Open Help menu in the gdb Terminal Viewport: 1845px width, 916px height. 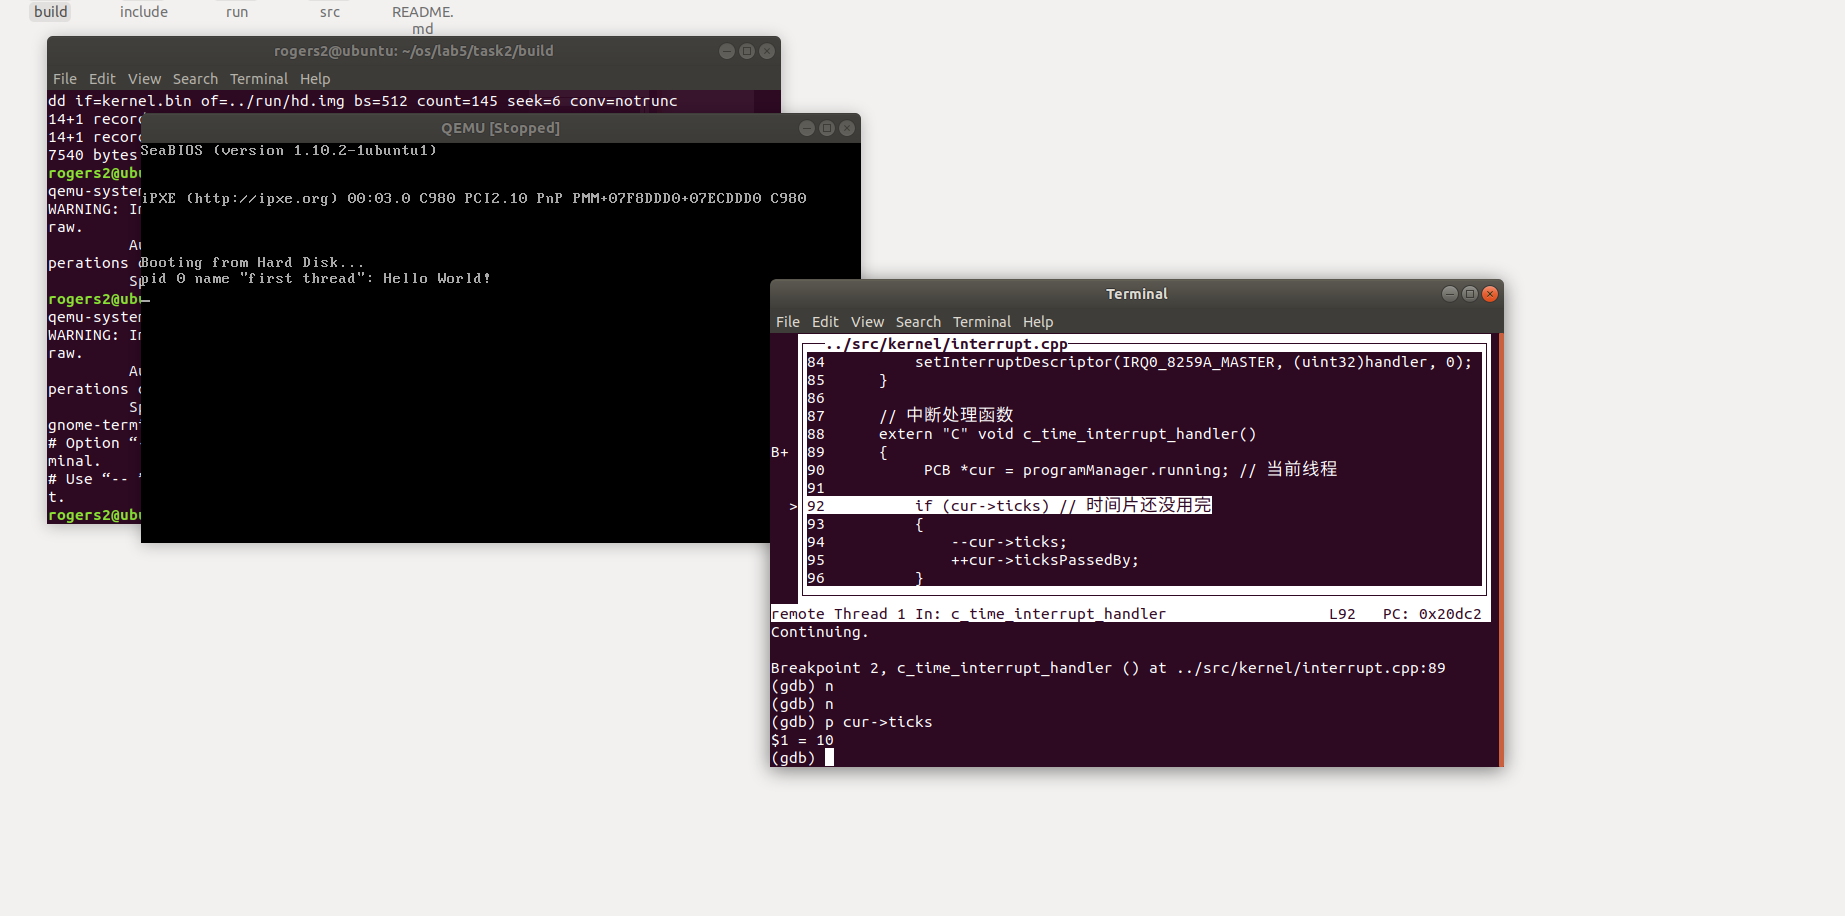tap(1038, 322)
